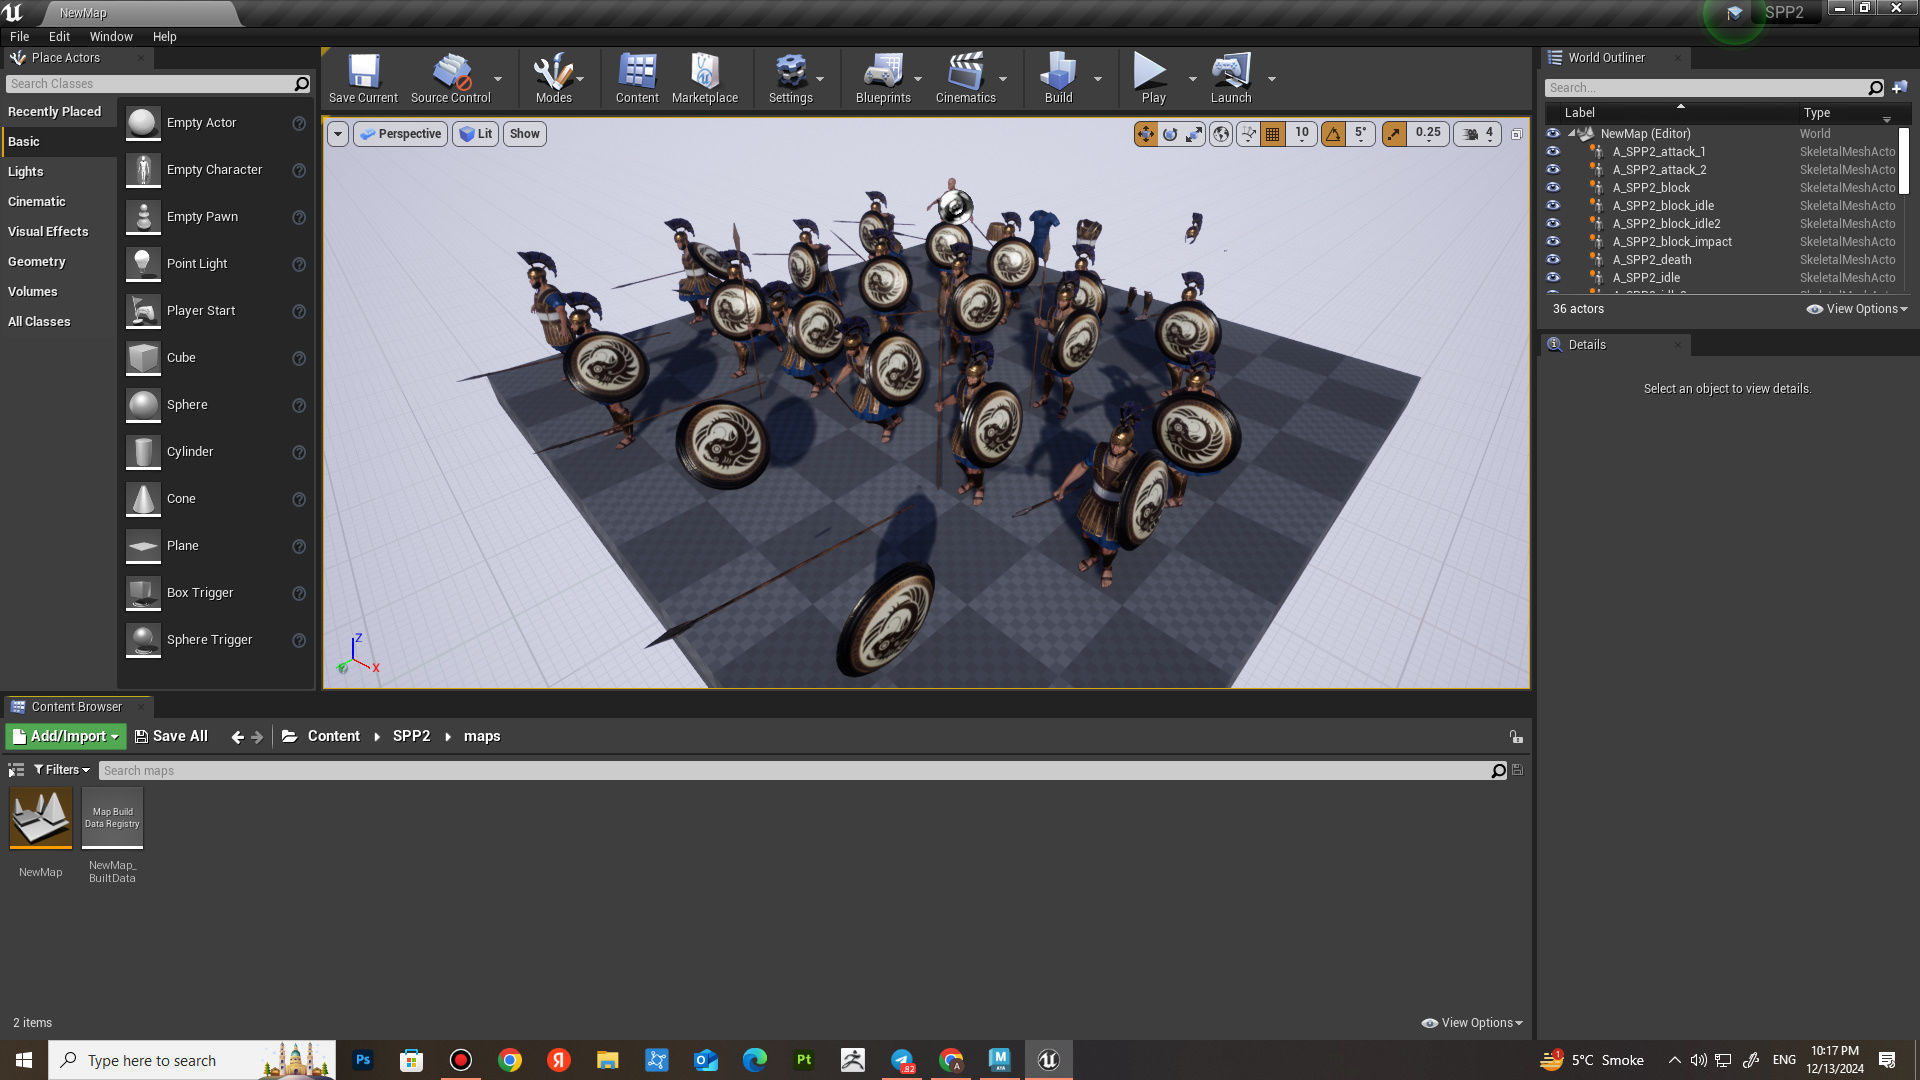Image resolution: width=1920 pixels, height=1080 pixels.
Task: Open the Perspective viewport dropdown
Action: point(400,134)
